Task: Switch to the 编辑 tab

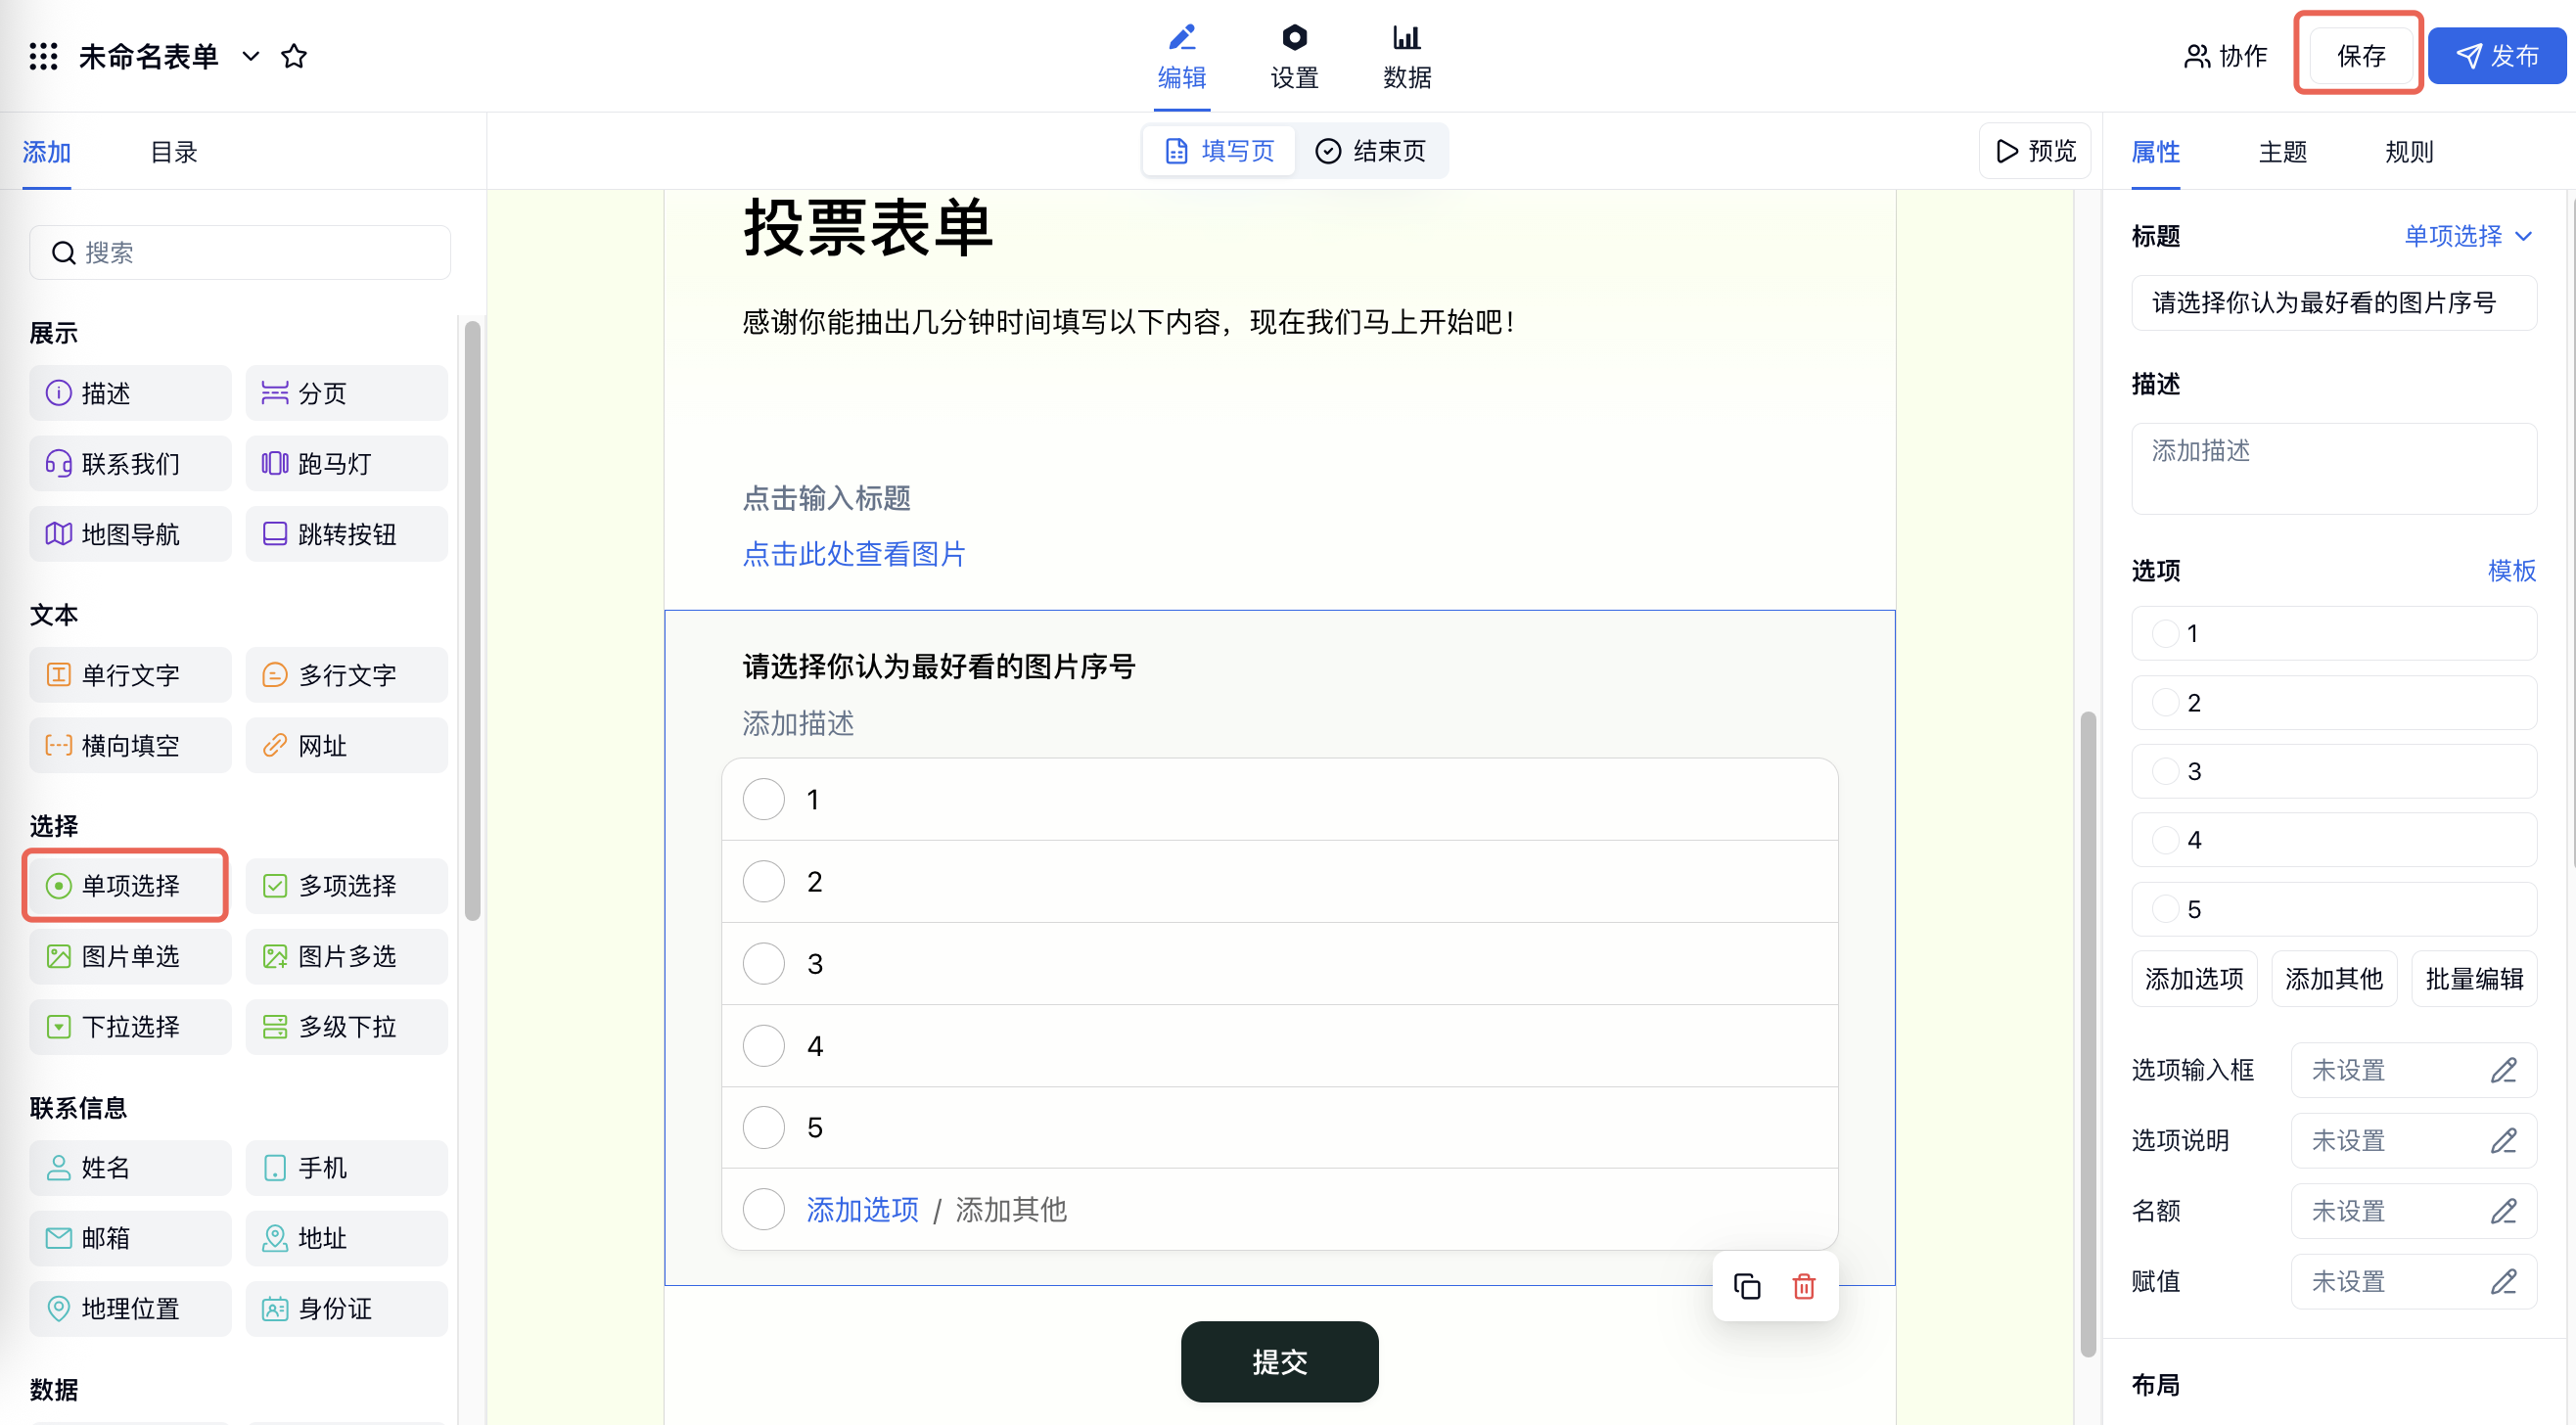Action: 1182,57
